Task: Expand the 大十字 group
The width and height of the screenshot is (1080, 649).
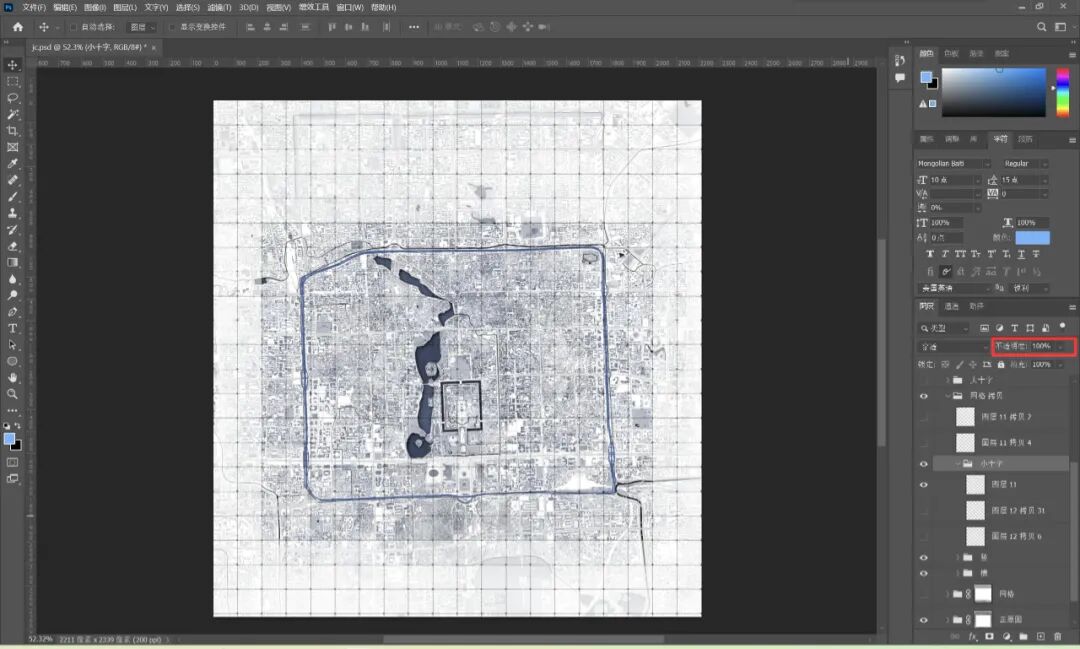Action: [x=948, y=380]
